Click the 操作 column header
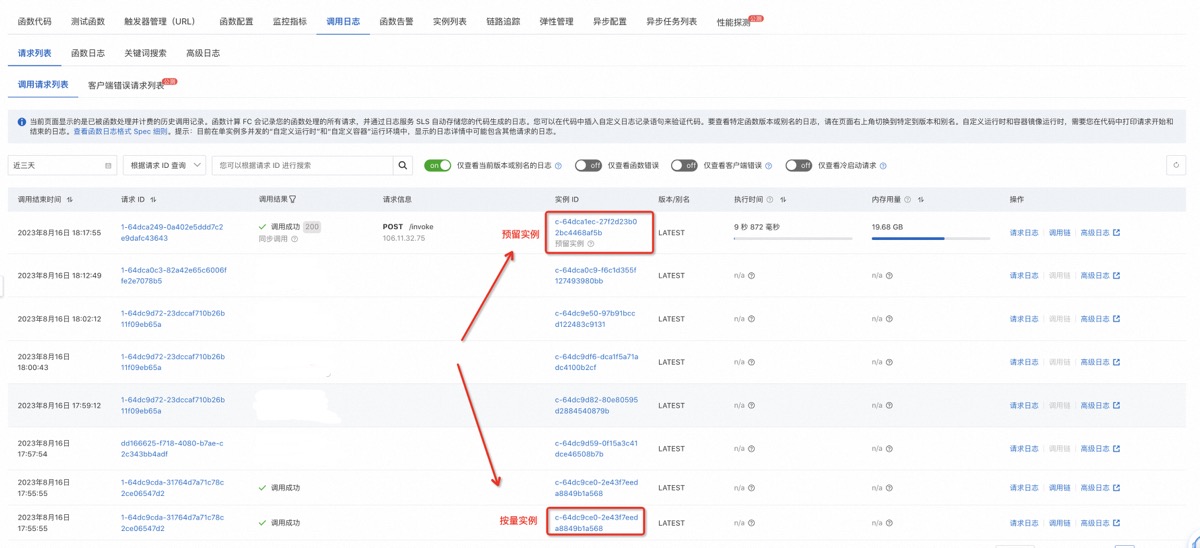 [1017, 200]
